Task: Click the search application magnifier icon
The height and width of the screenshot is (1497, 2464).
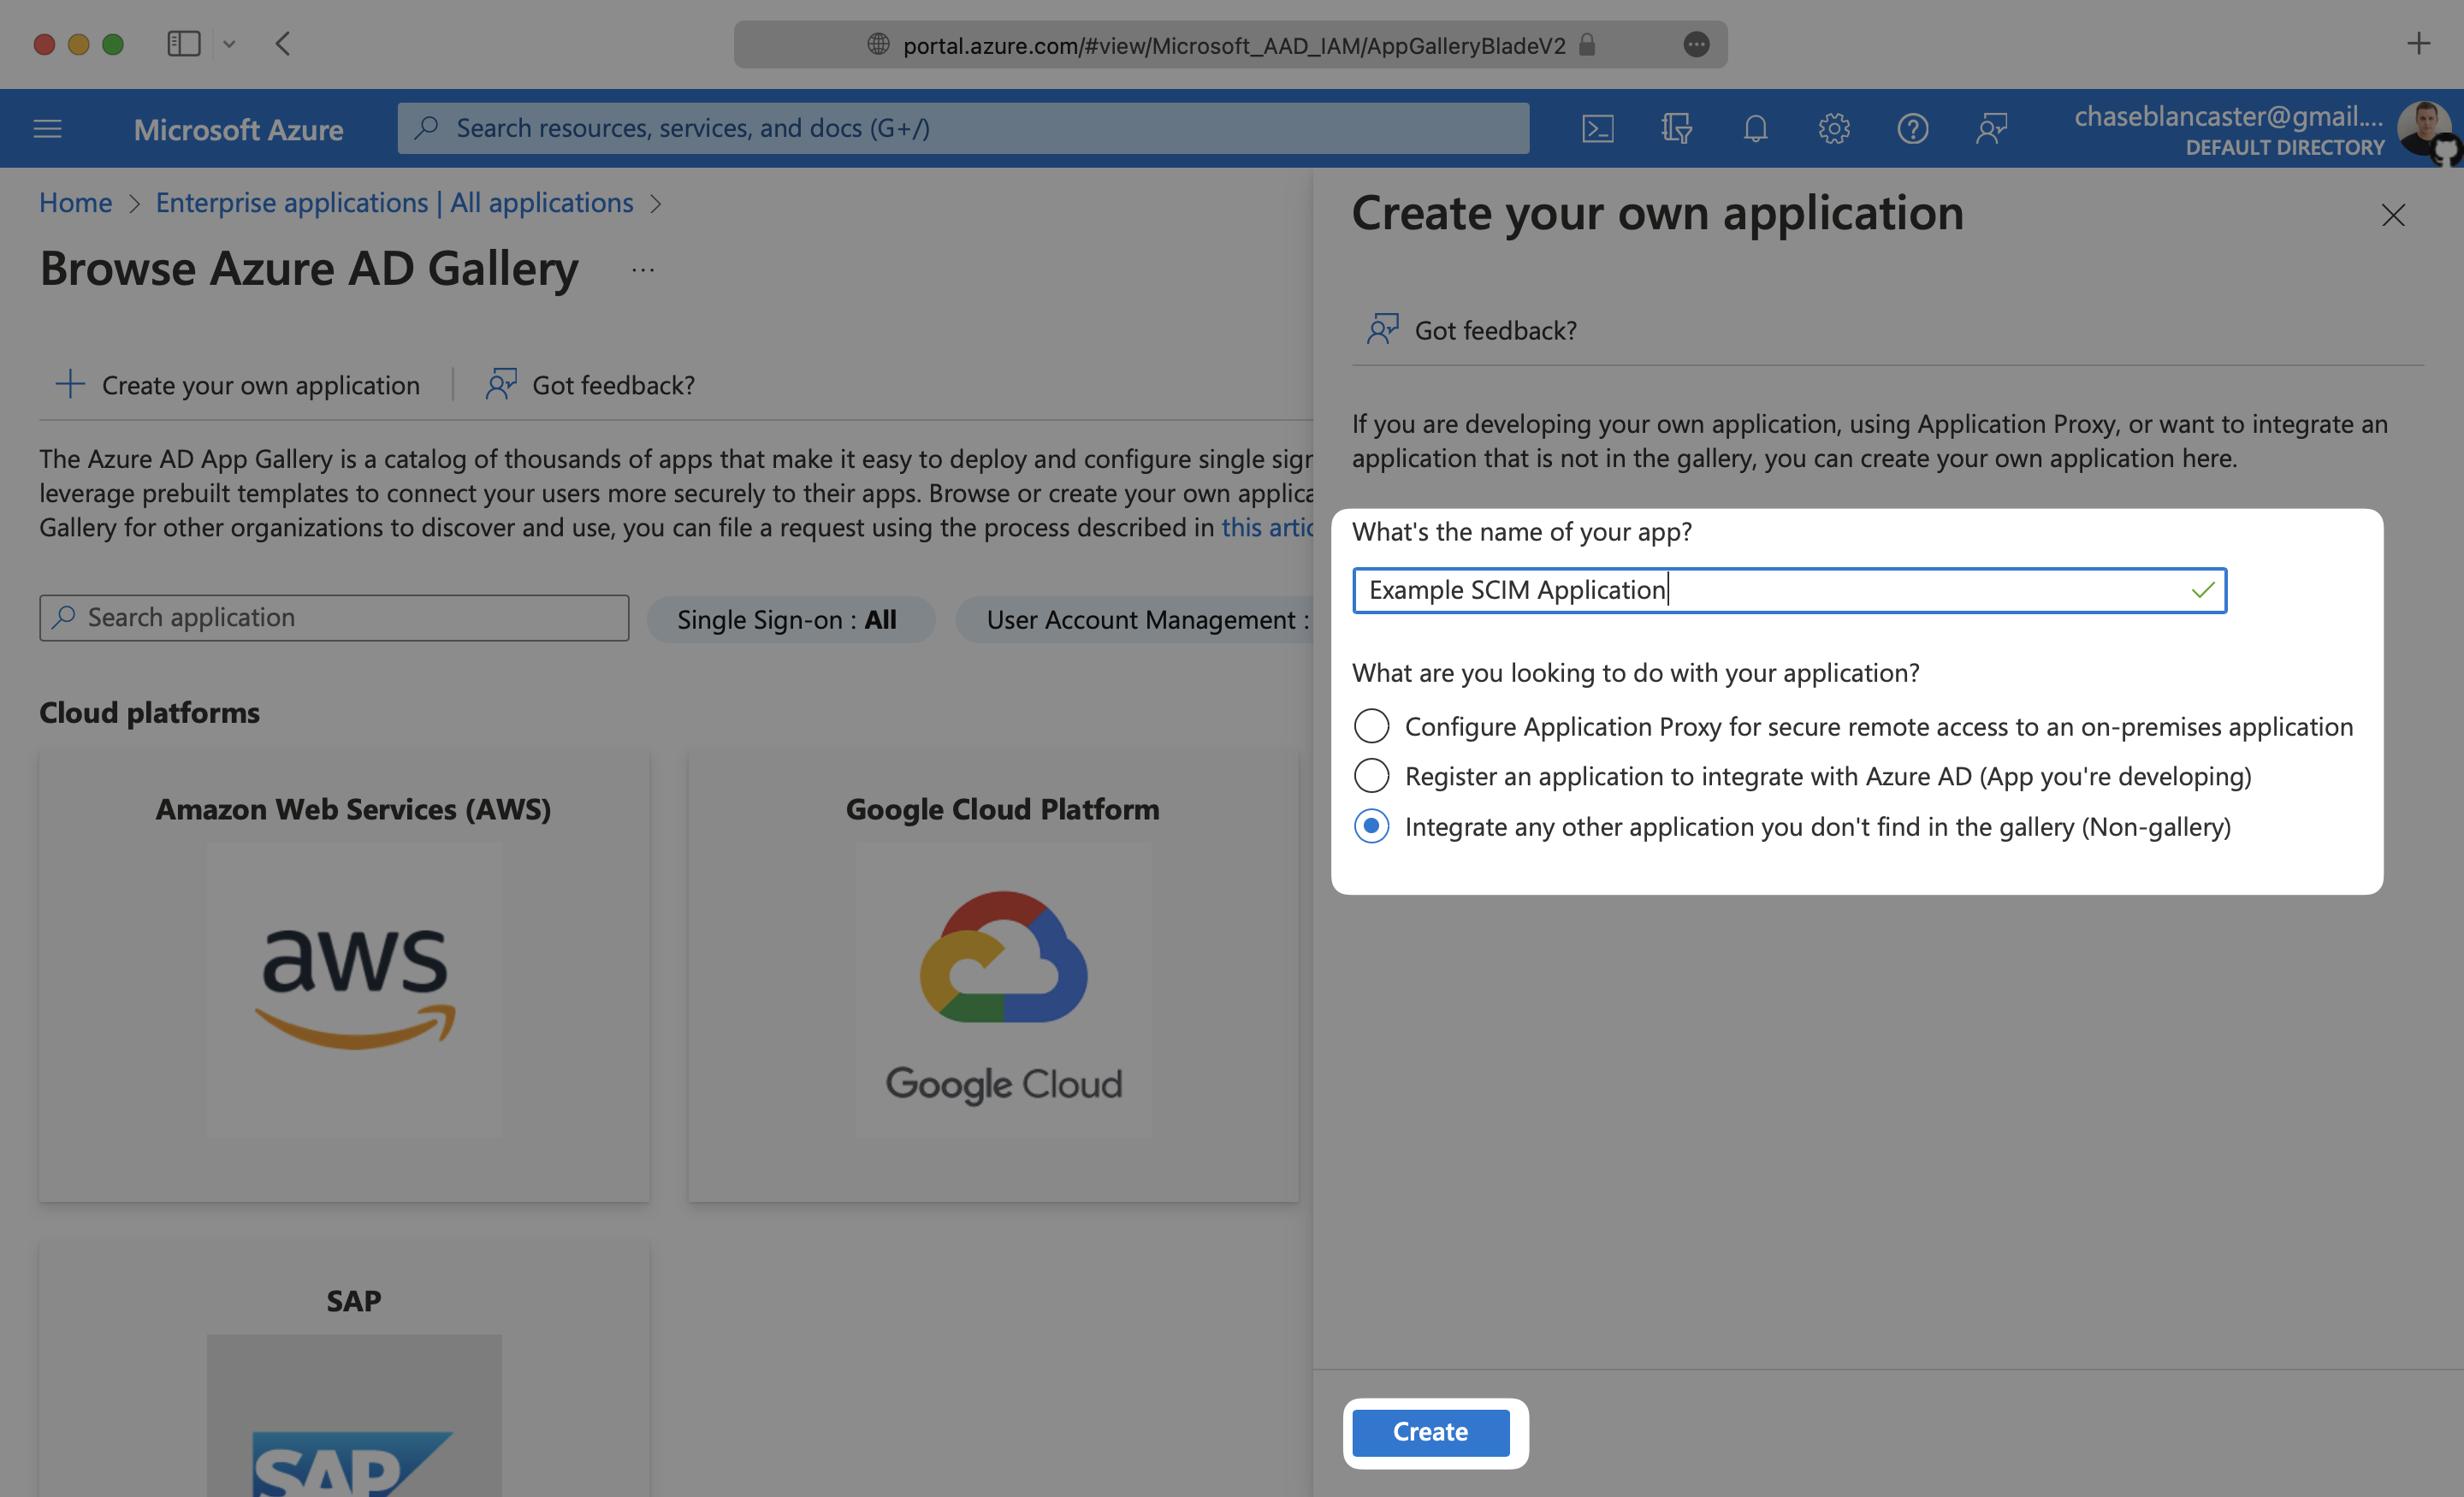Action: click(63, 616)
